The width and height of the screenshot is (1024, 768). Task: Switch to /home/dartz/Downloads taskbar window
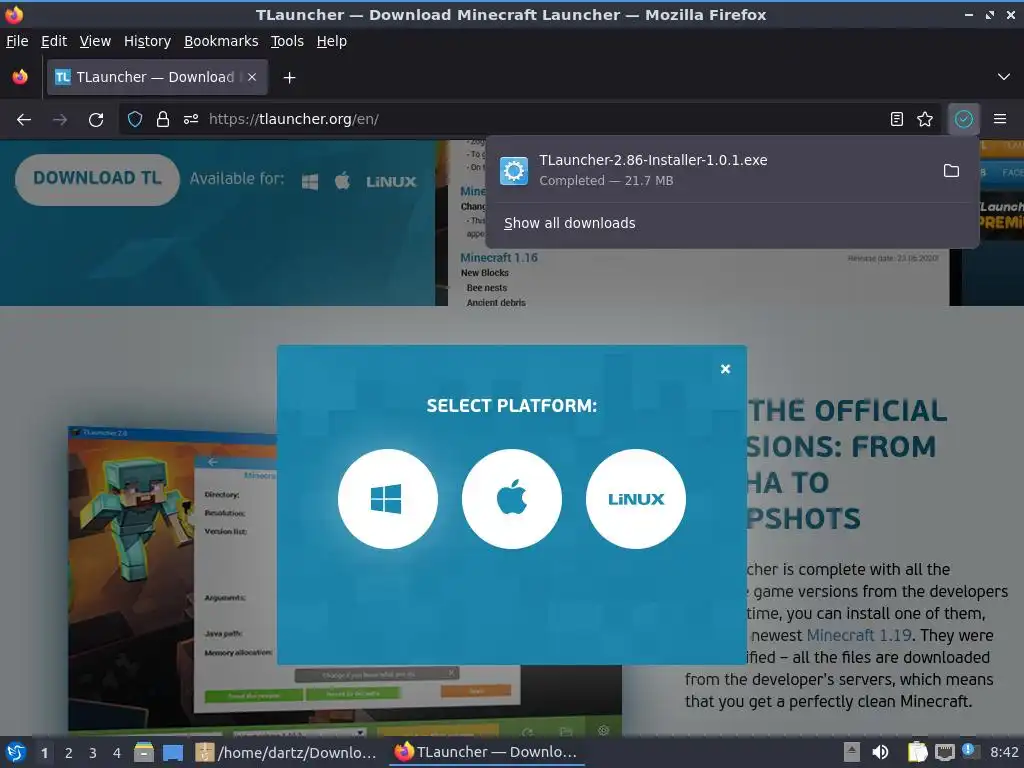click(x=286, y=752)
